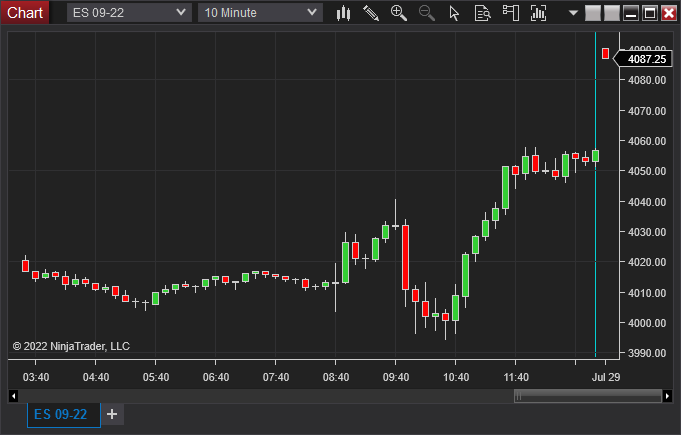Click the Chart title label

point(25,13)
